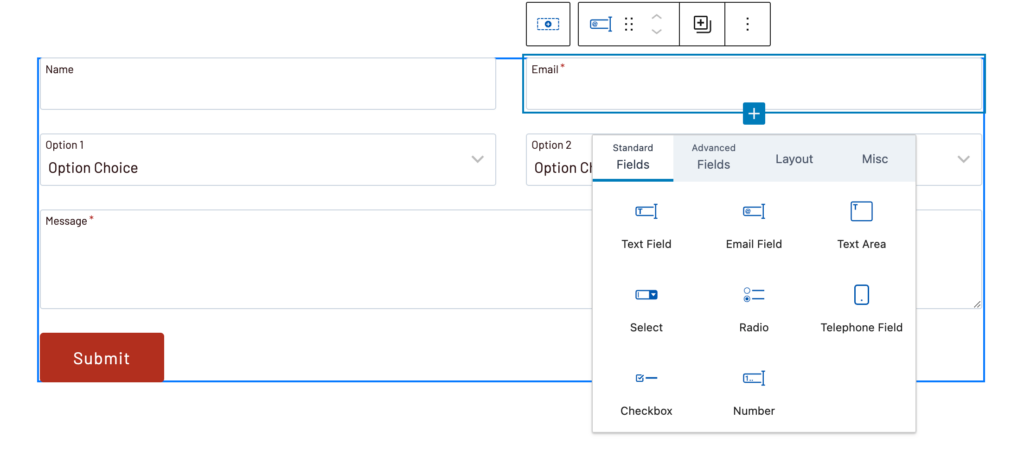Screen dimensions: 1024x456
Task: Add a Text Area block
Action: (x=861, y=224)
